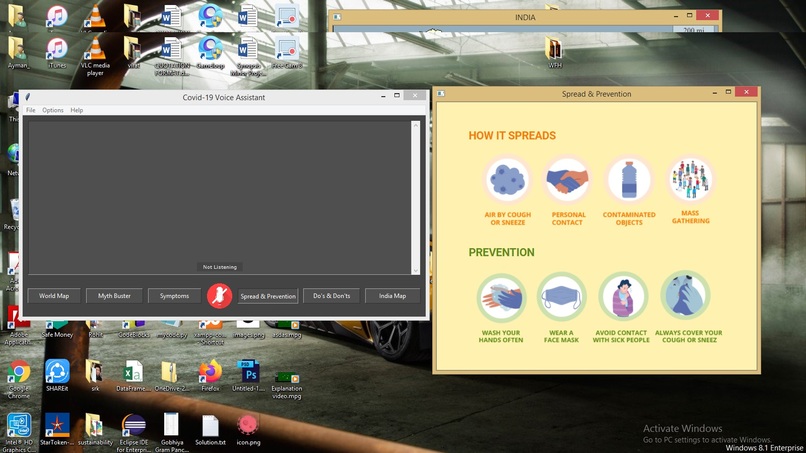Viewport: 806px width, 453px height.
Task: Maximize the Covid-19 Voice Assistant window
Action: [x=397, y=96]
